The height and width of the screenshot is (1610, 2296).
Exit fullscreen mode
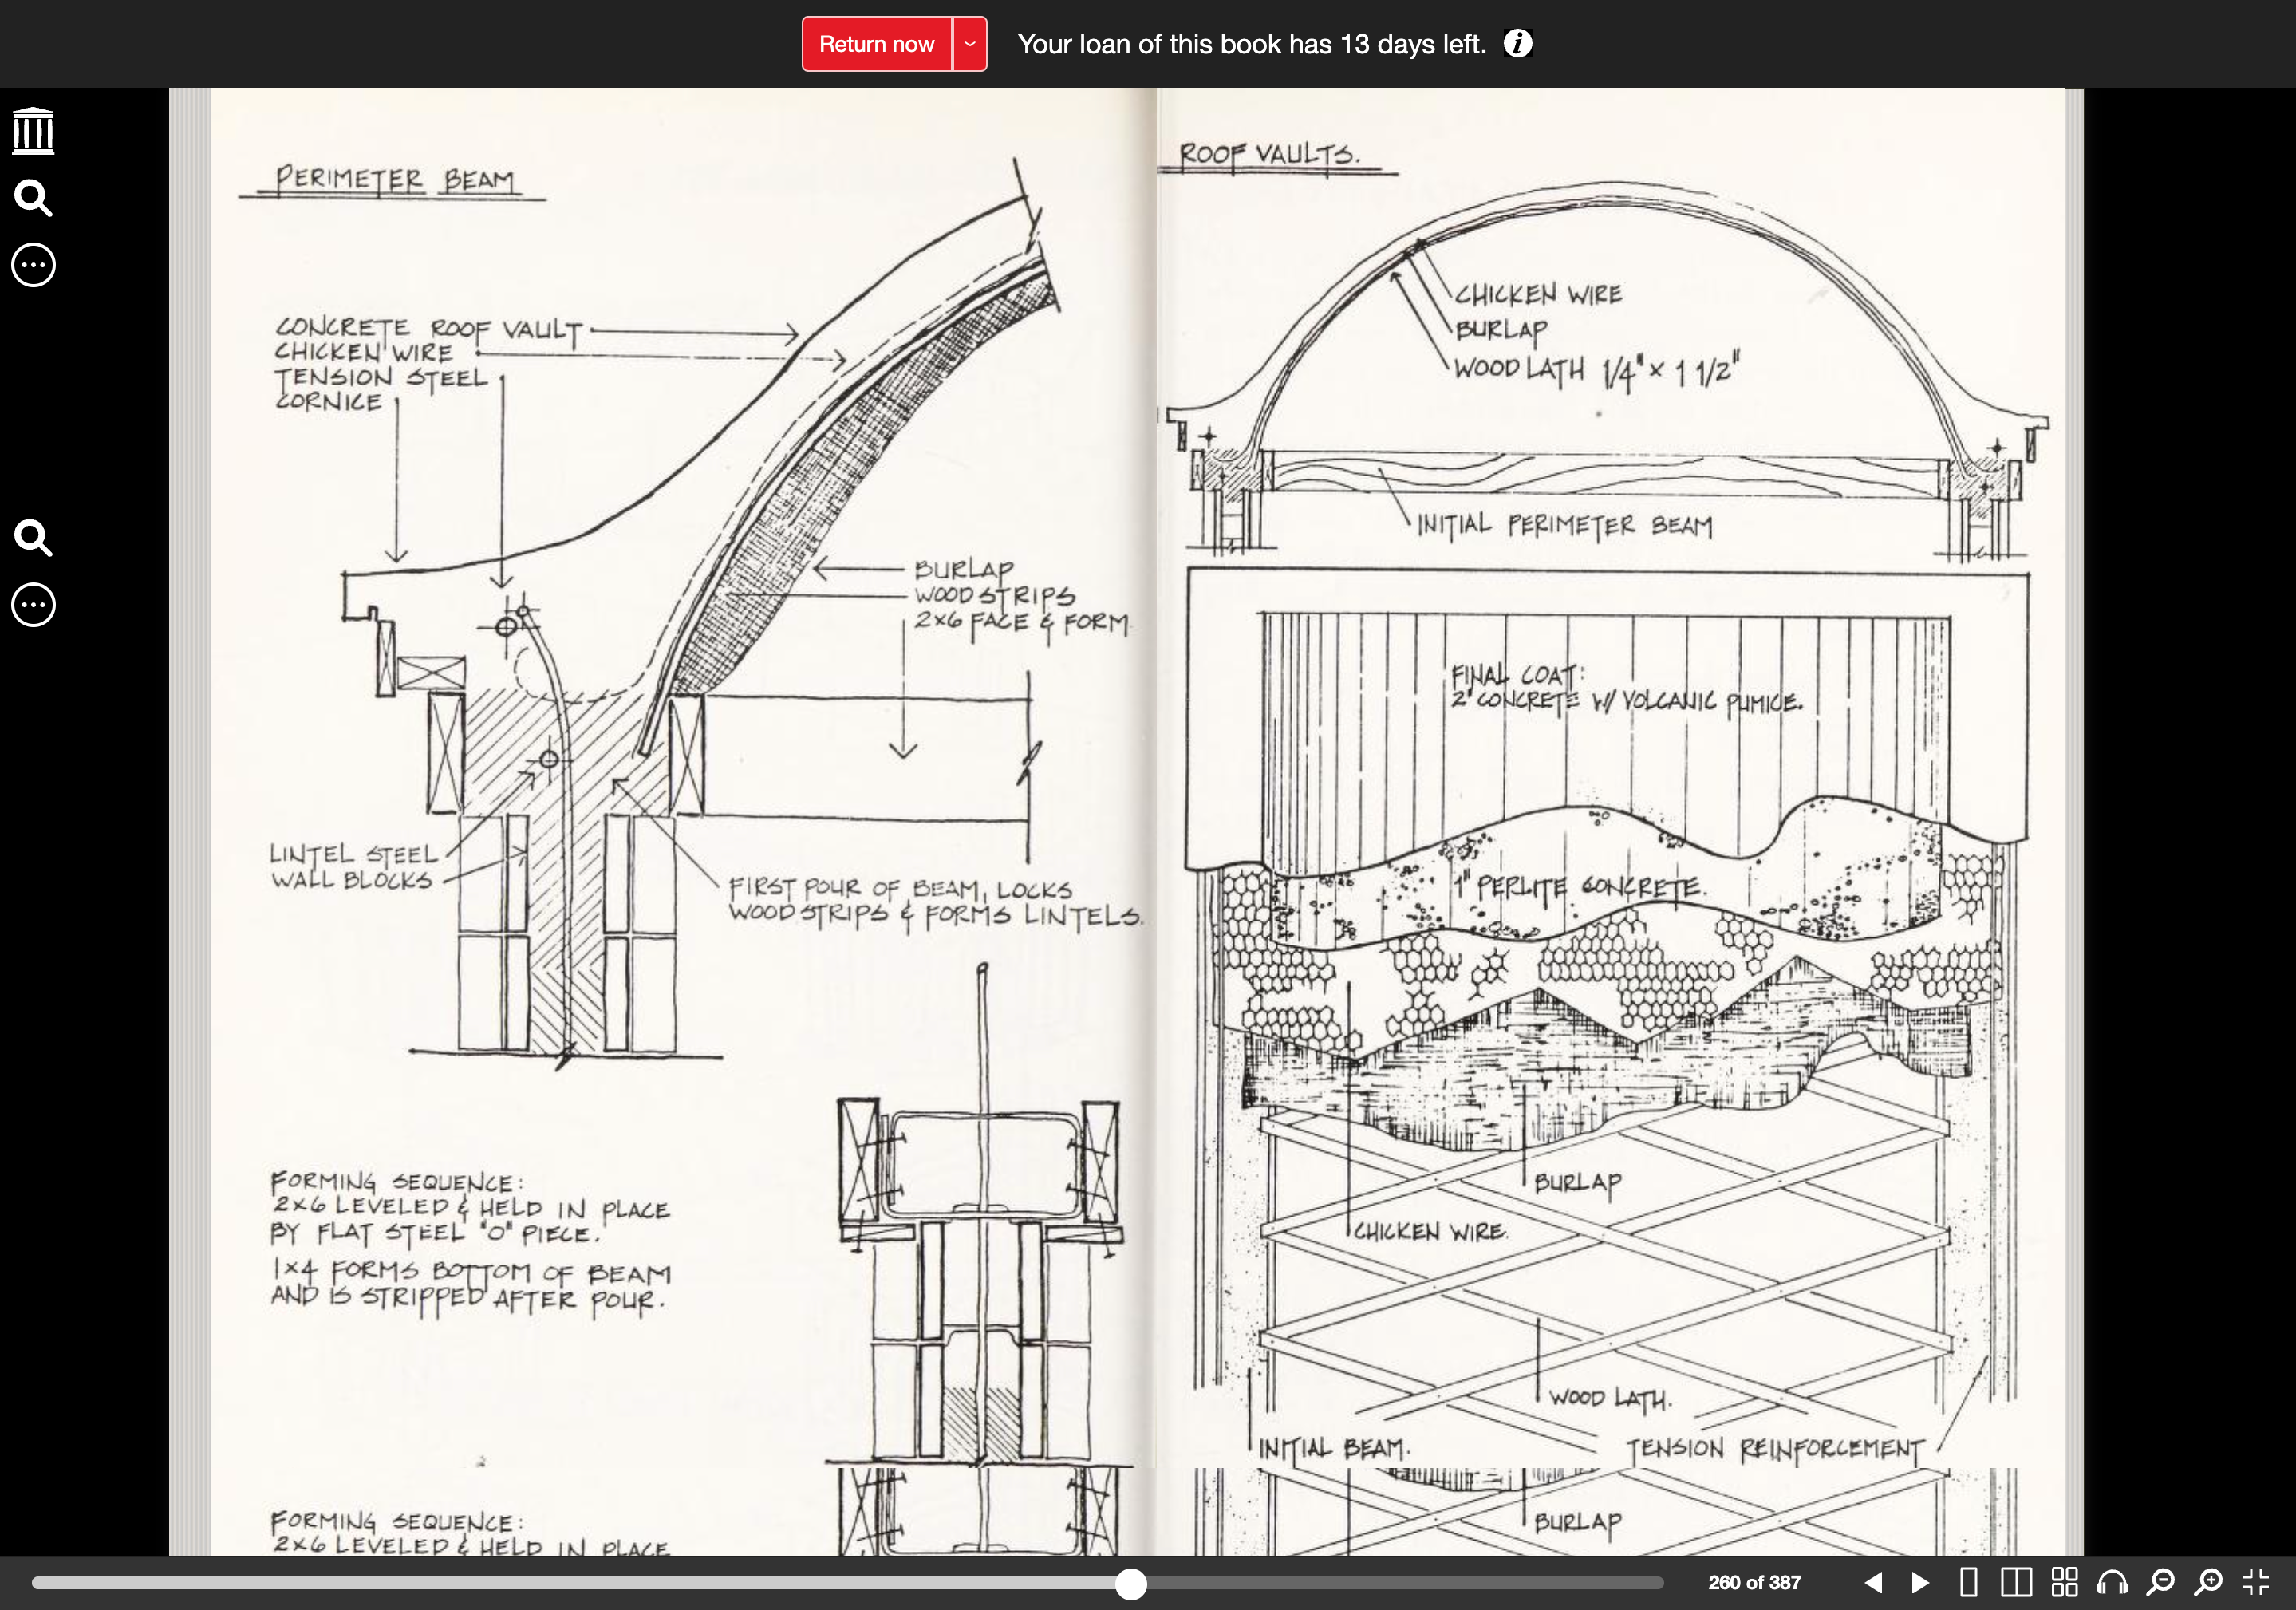tap(2256, 1582)
